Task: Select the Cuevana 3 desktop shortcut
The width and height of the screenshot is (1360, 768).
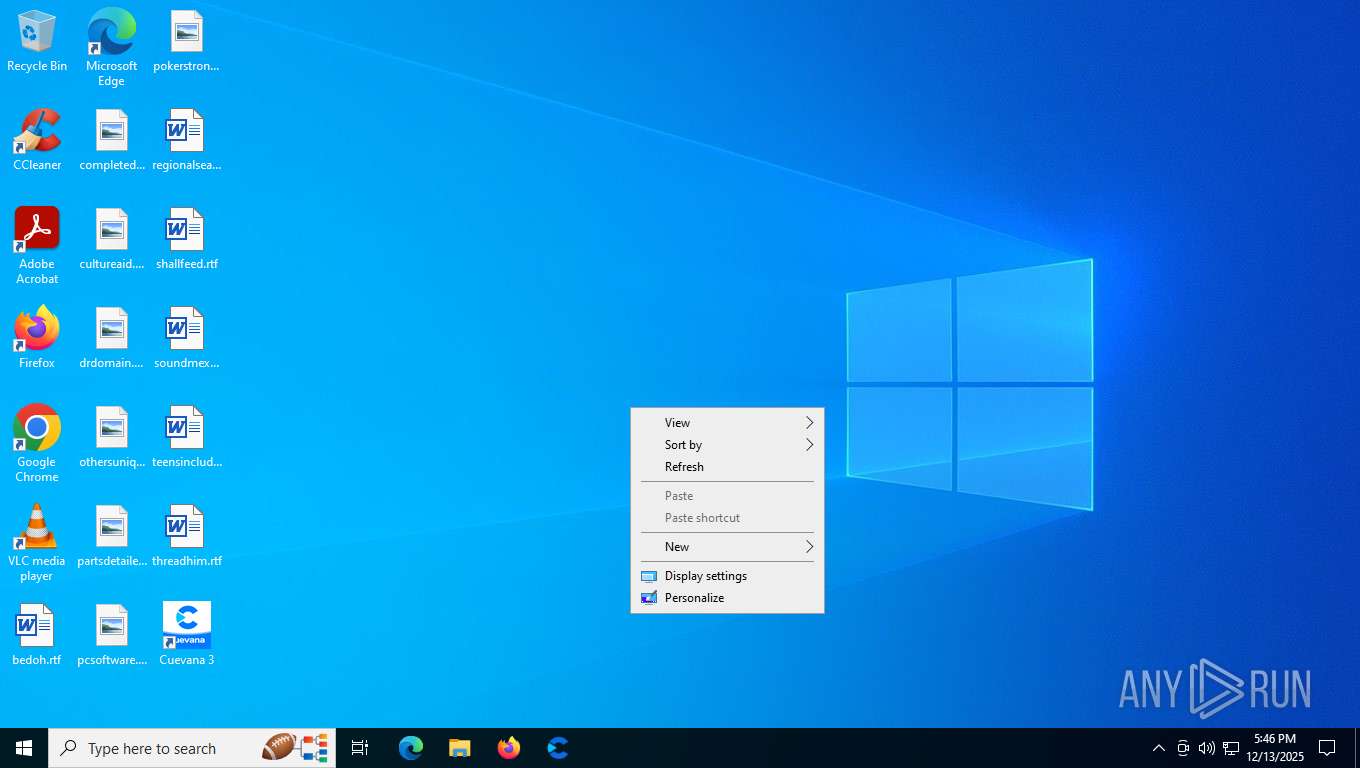Action: coord(186,635)
